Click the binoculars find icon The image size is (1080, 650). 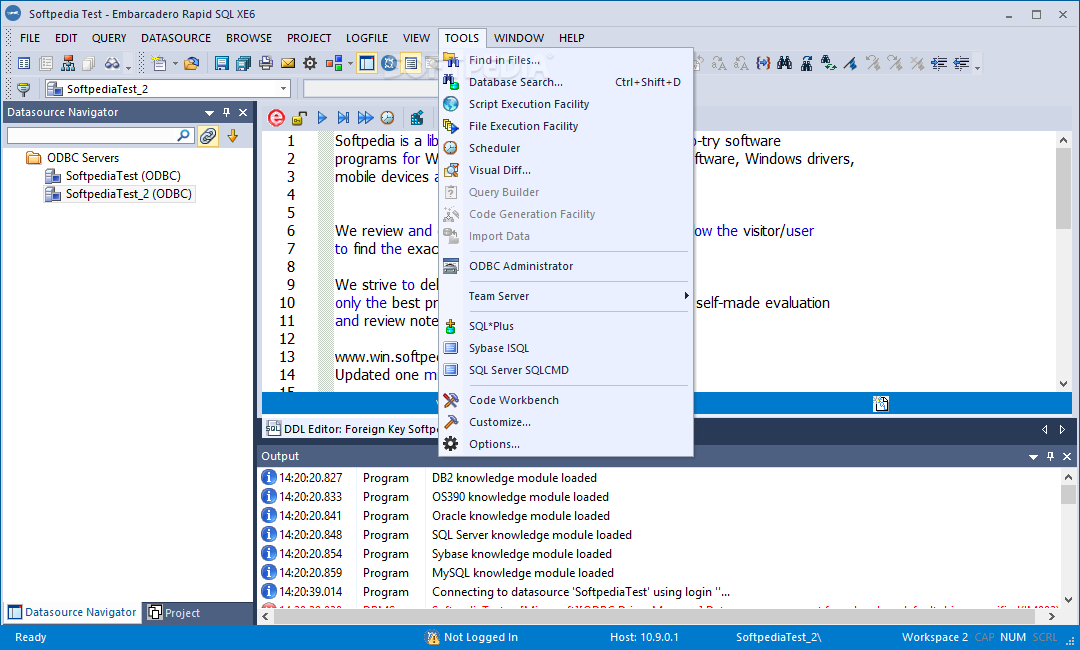point(785,63)
